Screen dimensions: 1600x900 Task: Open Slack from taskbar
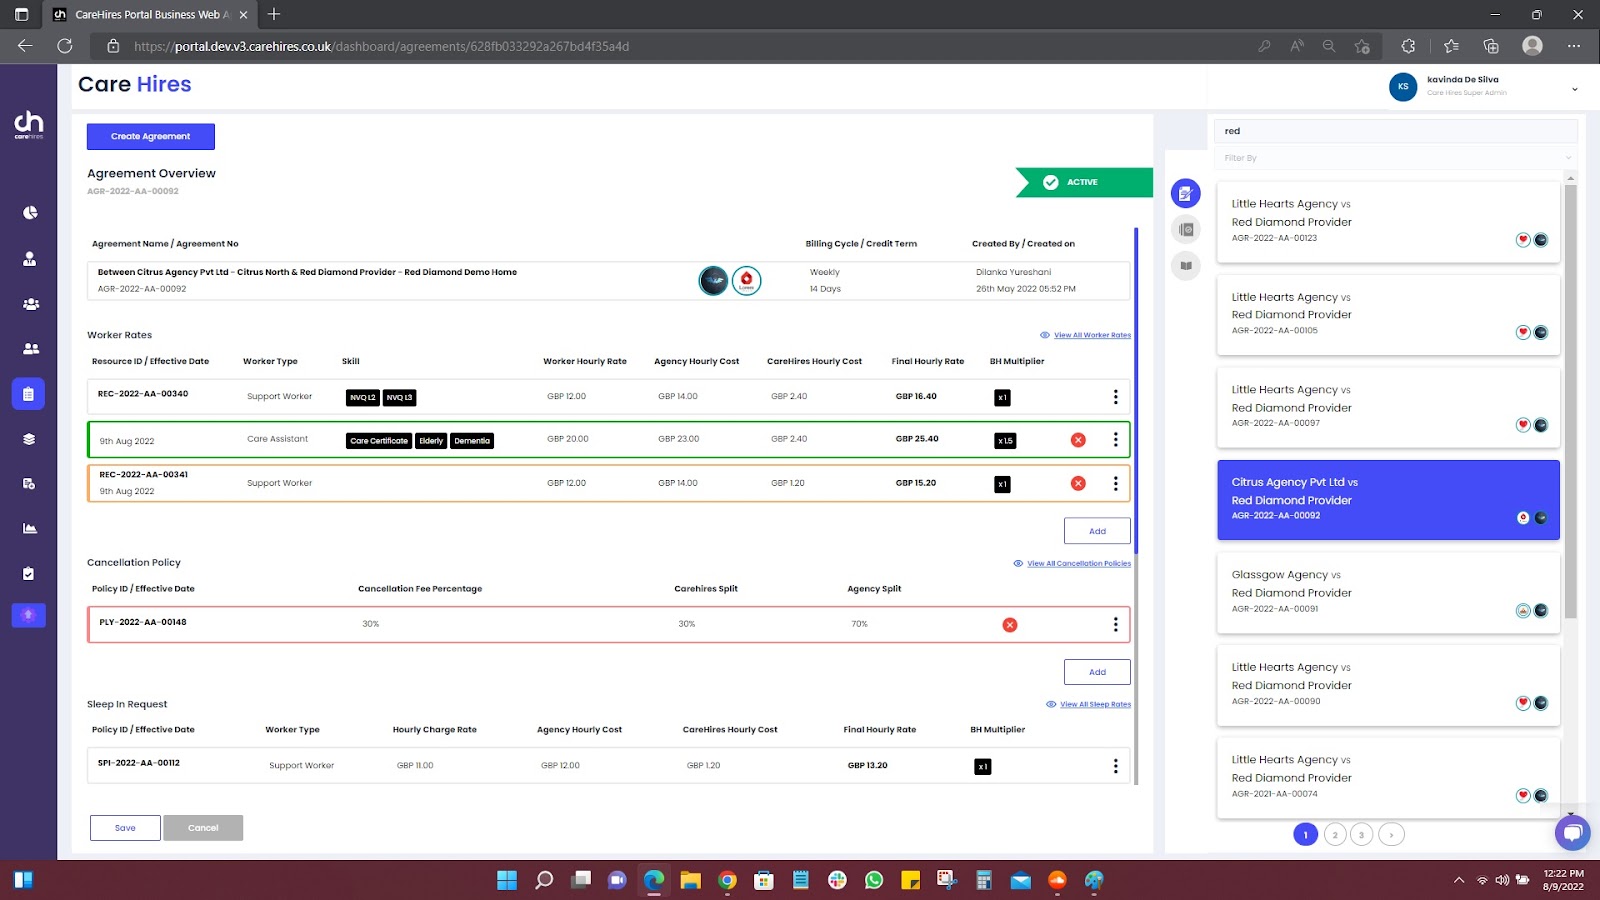click(837, 880)
